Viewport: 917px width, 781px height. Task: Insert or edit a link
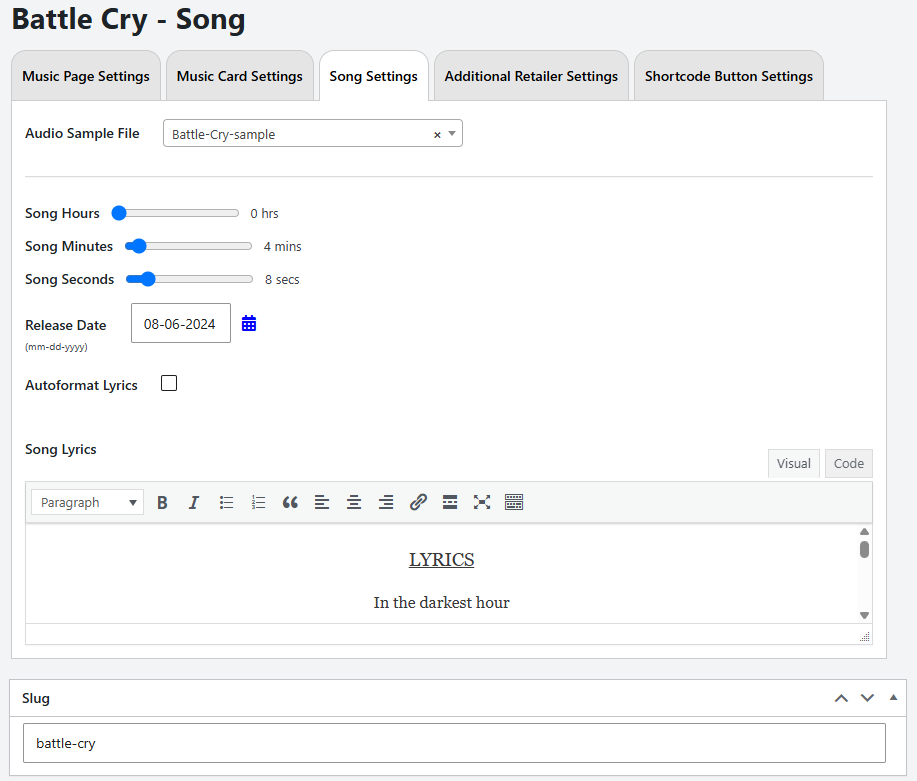418,503
